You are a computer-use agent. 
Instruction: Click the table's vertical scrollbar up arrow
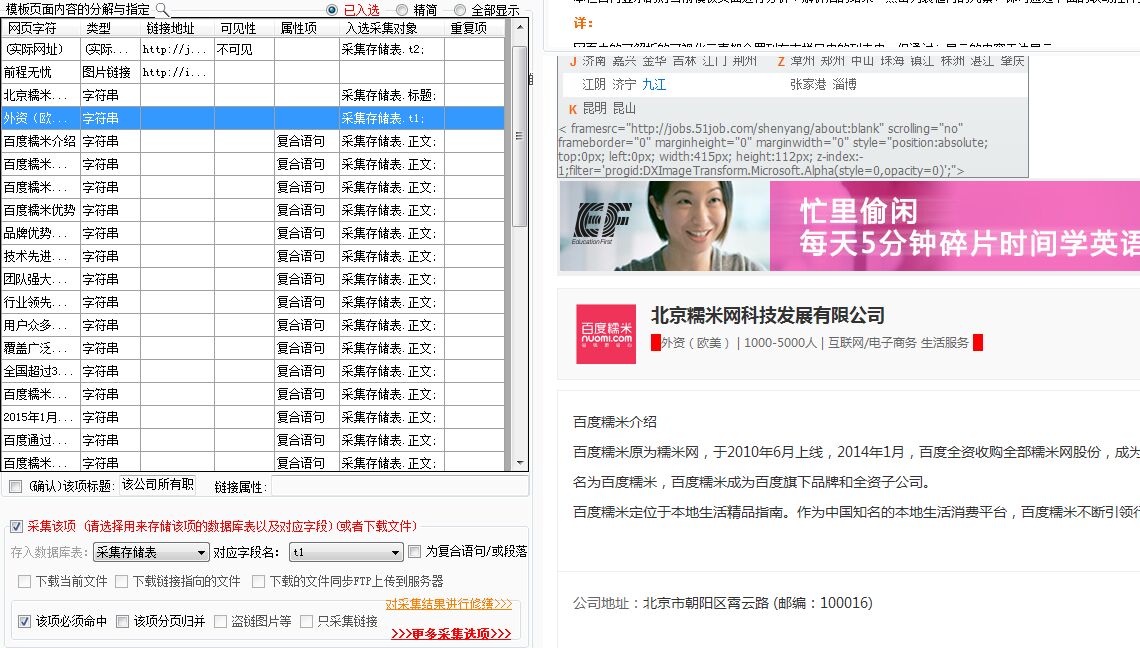[520, 27]
